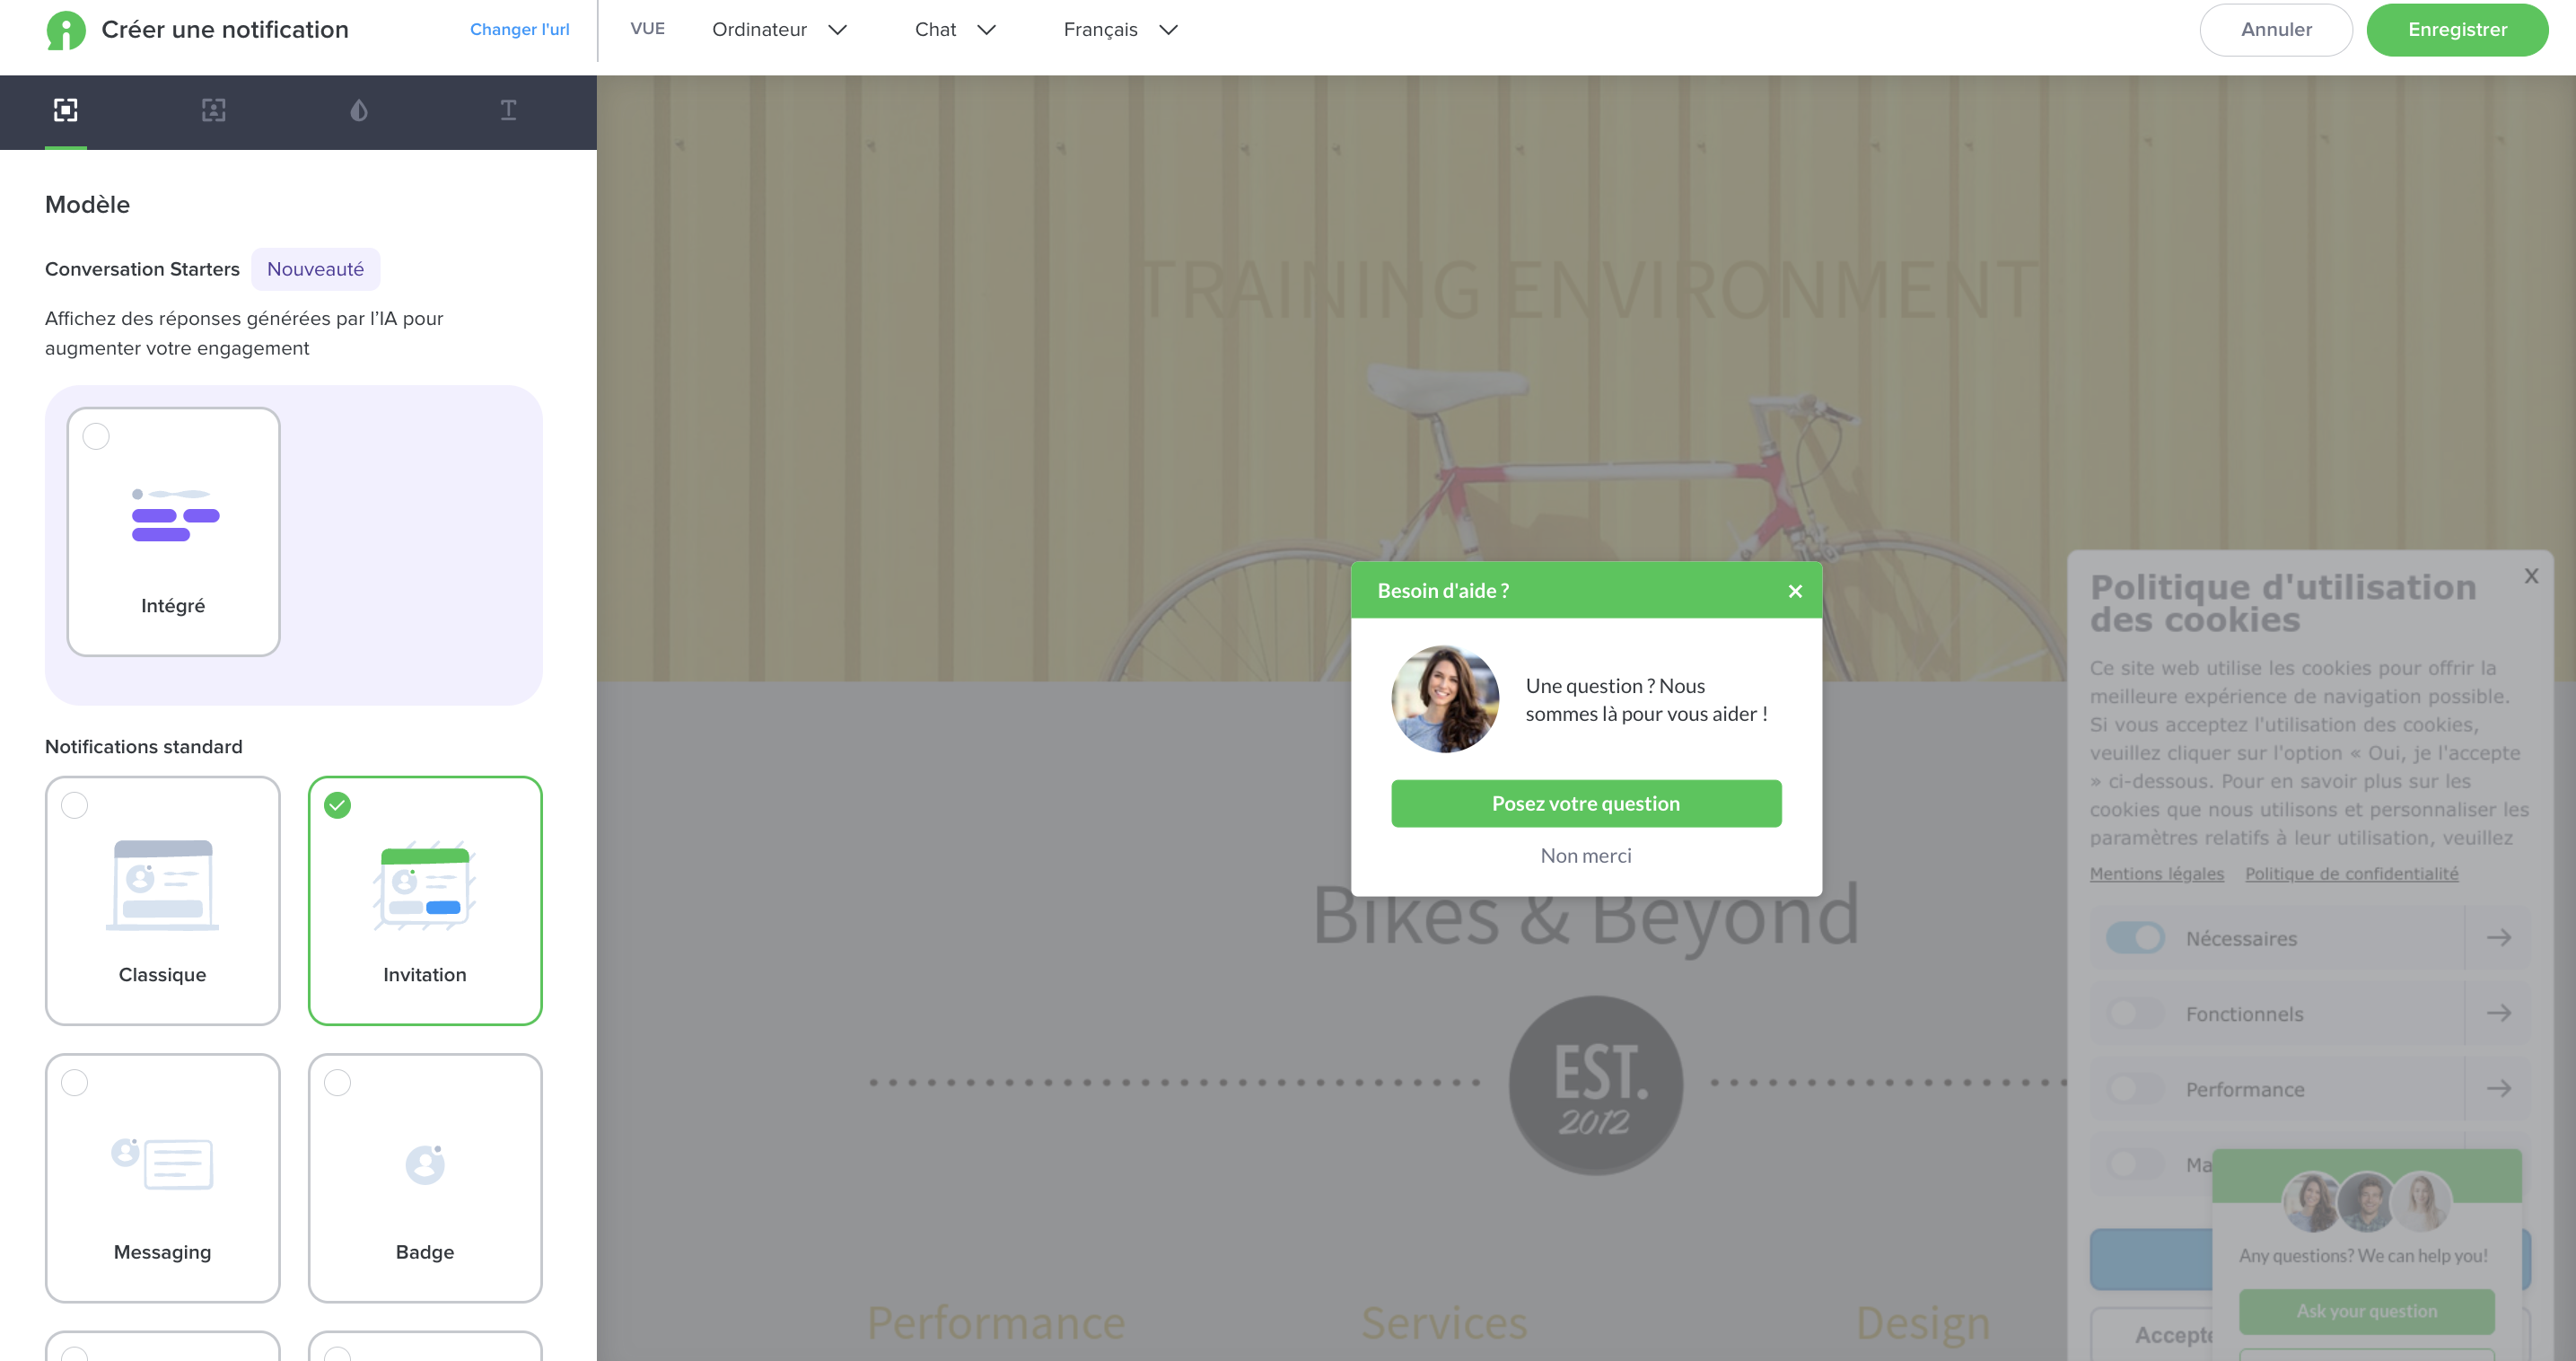Open the Politique de confidentialité link
Viewport: 2576px width, 1361px height.
(x=2351, y=874)
